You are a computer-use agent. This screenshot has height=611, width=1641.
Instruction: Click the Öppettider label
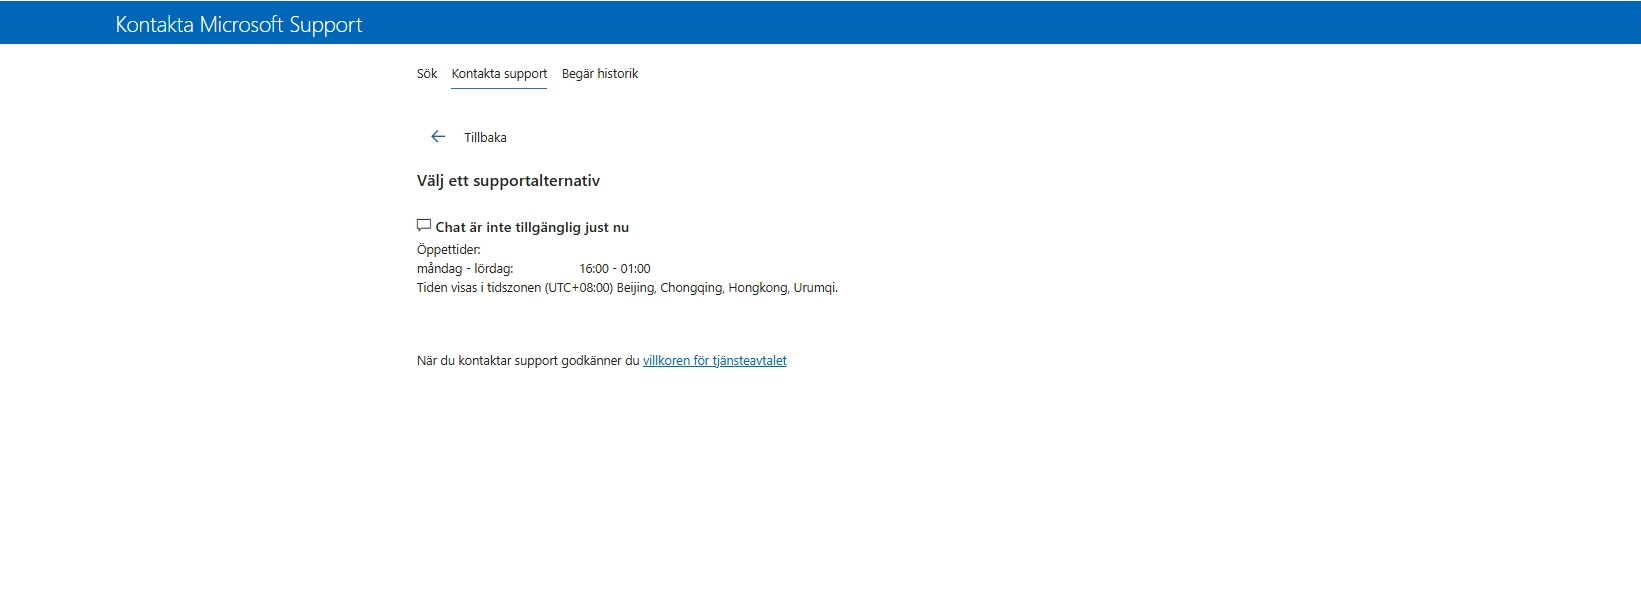tap(449, 250)
